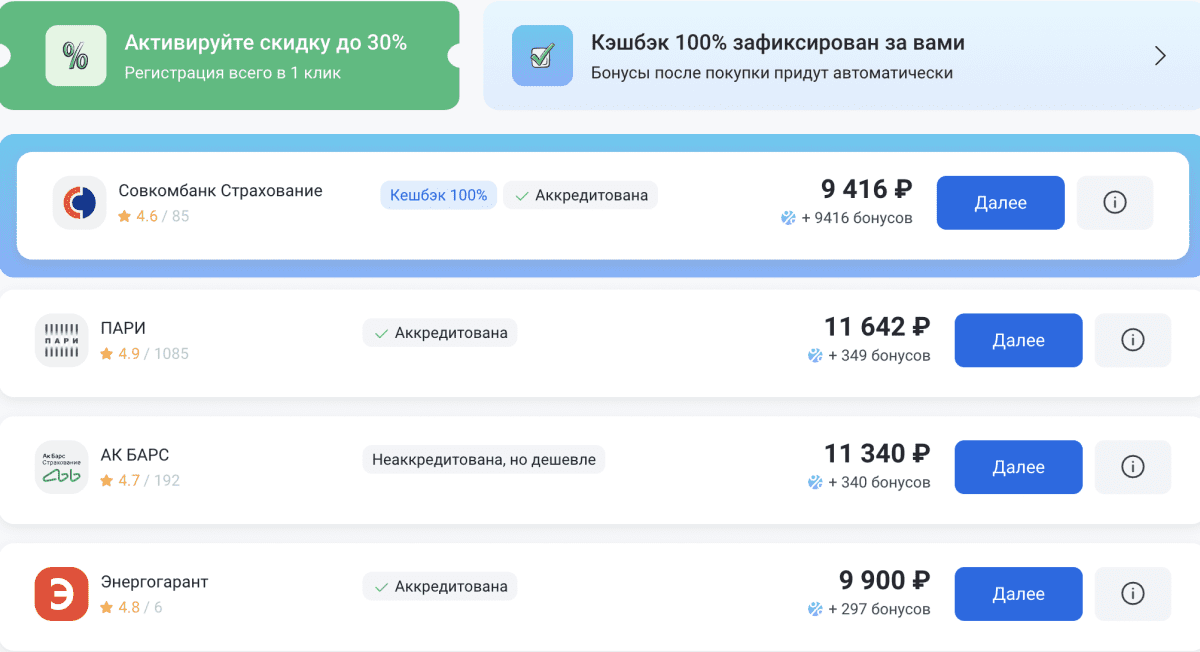Open info for Энергогарант offer
Screen dimensions: 1200x652
(1132, 594)
